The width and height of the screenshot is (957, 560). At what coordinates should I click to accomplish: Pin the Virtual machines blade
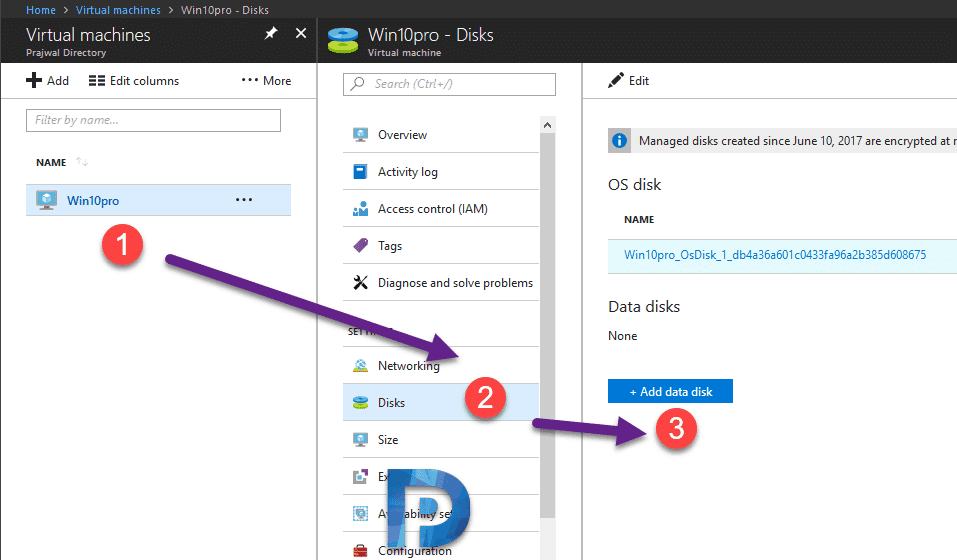271,34
